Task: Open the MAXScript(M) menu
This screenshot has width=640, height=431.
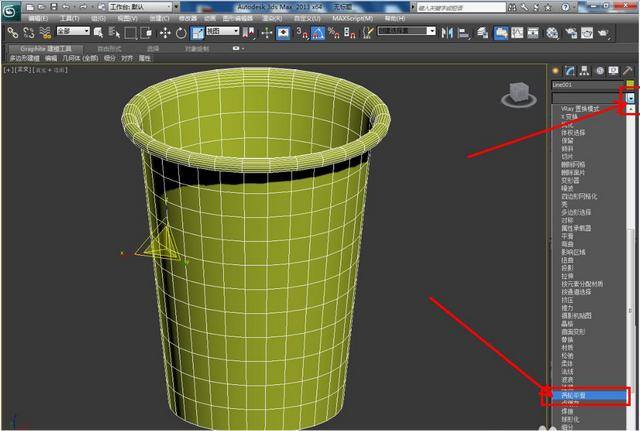Action: point(353,19)
